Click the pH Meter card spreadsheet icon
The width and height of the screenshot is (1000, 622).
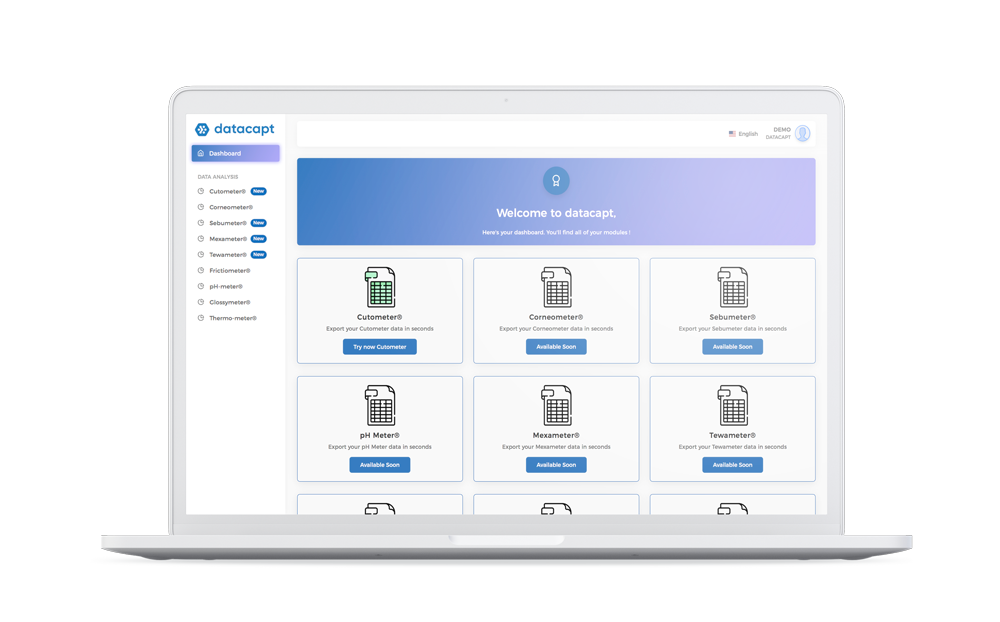(380, 405)
